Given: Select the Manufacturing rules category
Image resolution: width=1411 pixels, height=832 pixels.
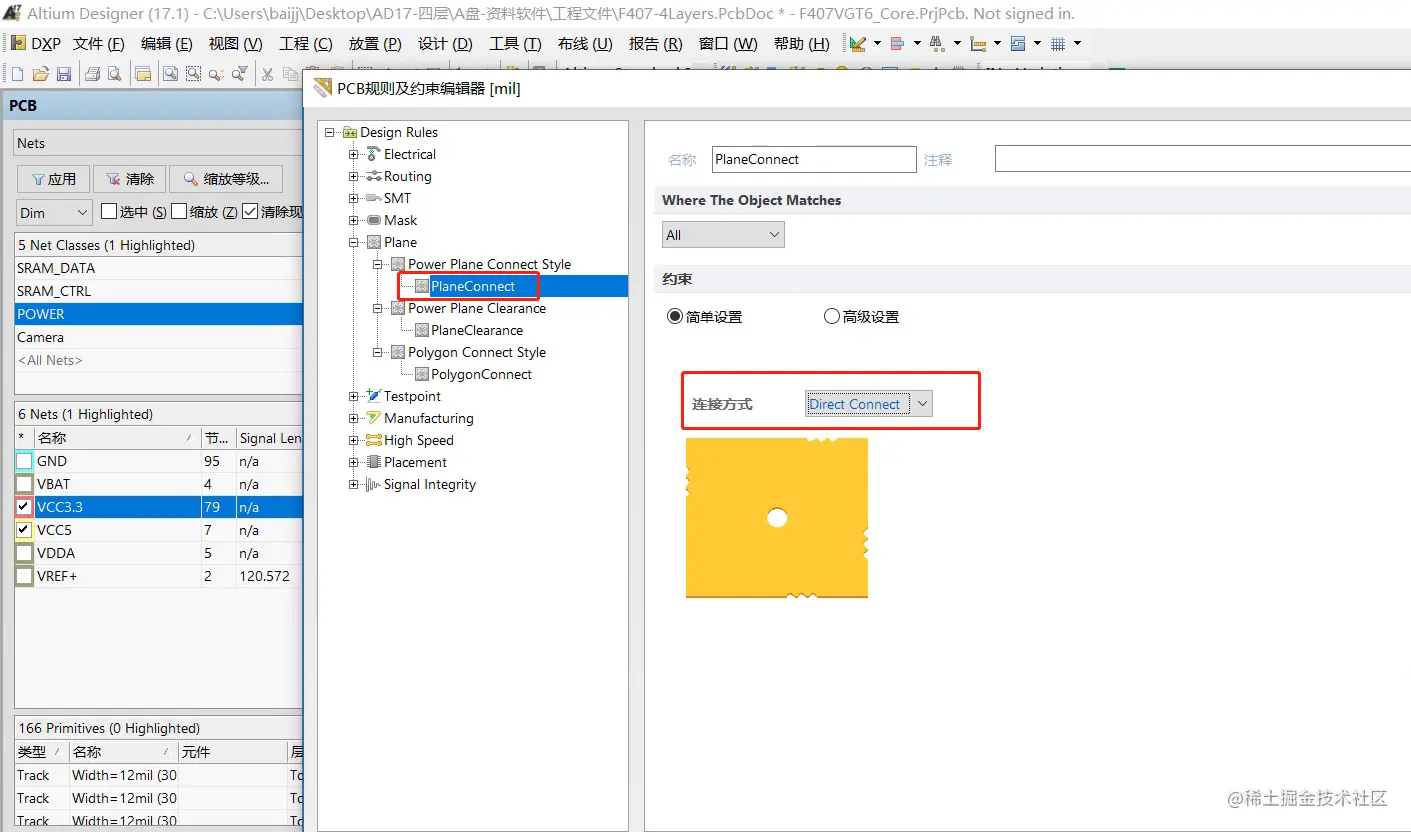Looking at the screenshot, I should [x=429, y=418].
